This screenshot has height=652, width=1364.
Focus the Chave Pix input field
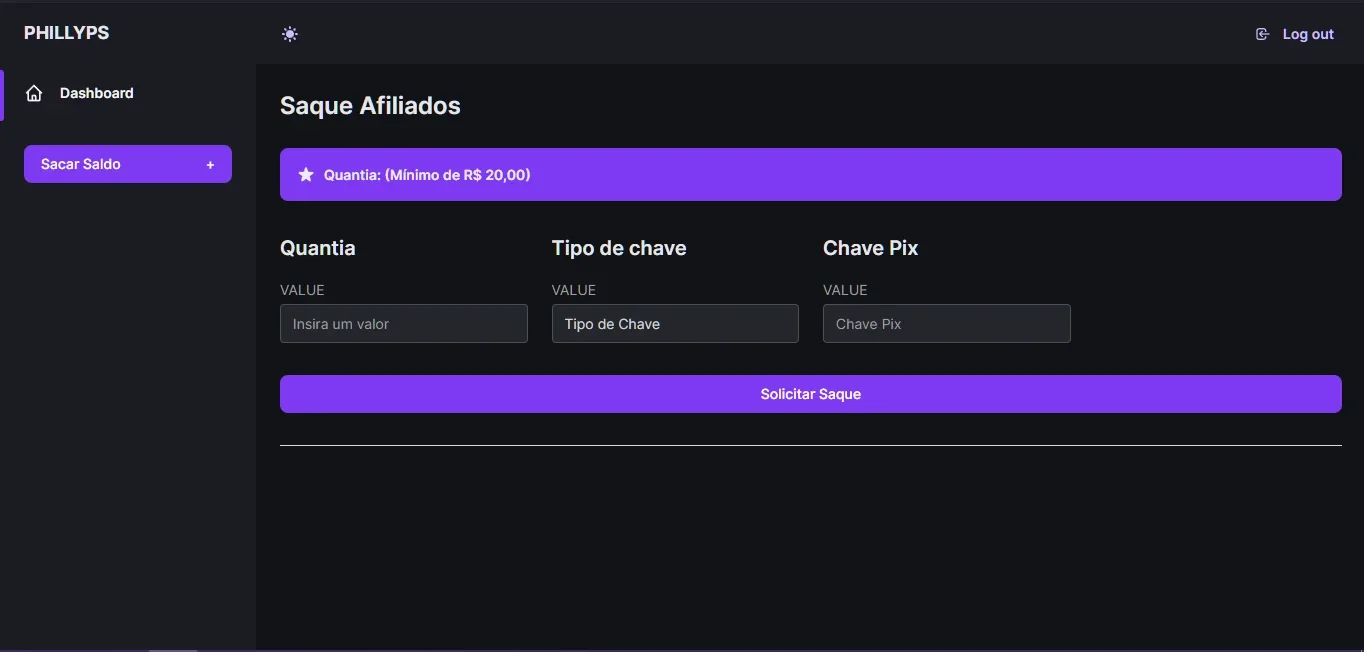coord(947,324)
